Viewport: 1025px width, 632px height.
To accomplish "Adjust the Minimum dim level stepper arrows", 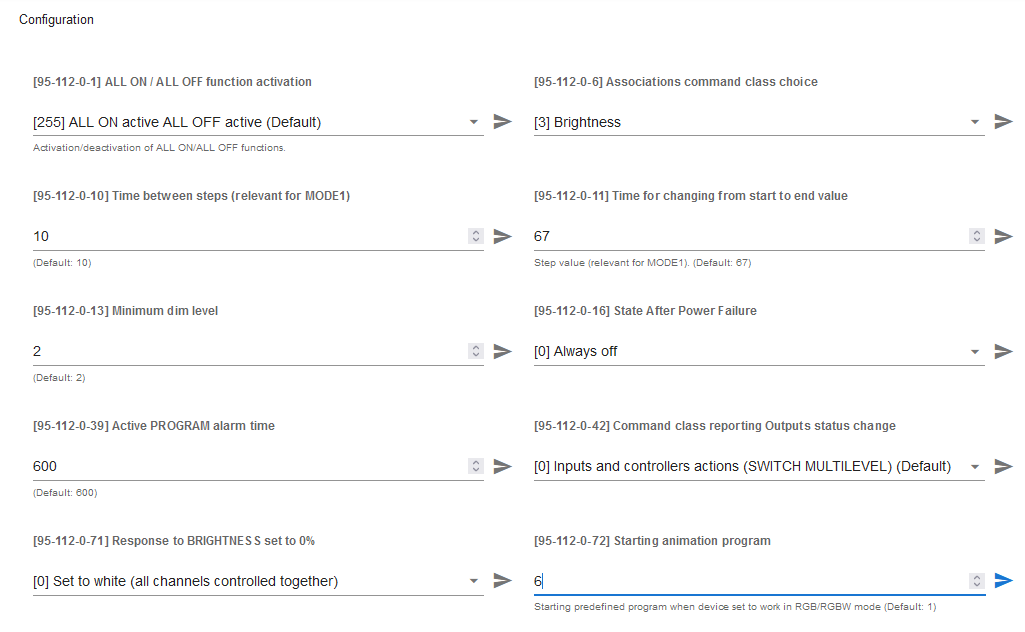I will [476, 351].
